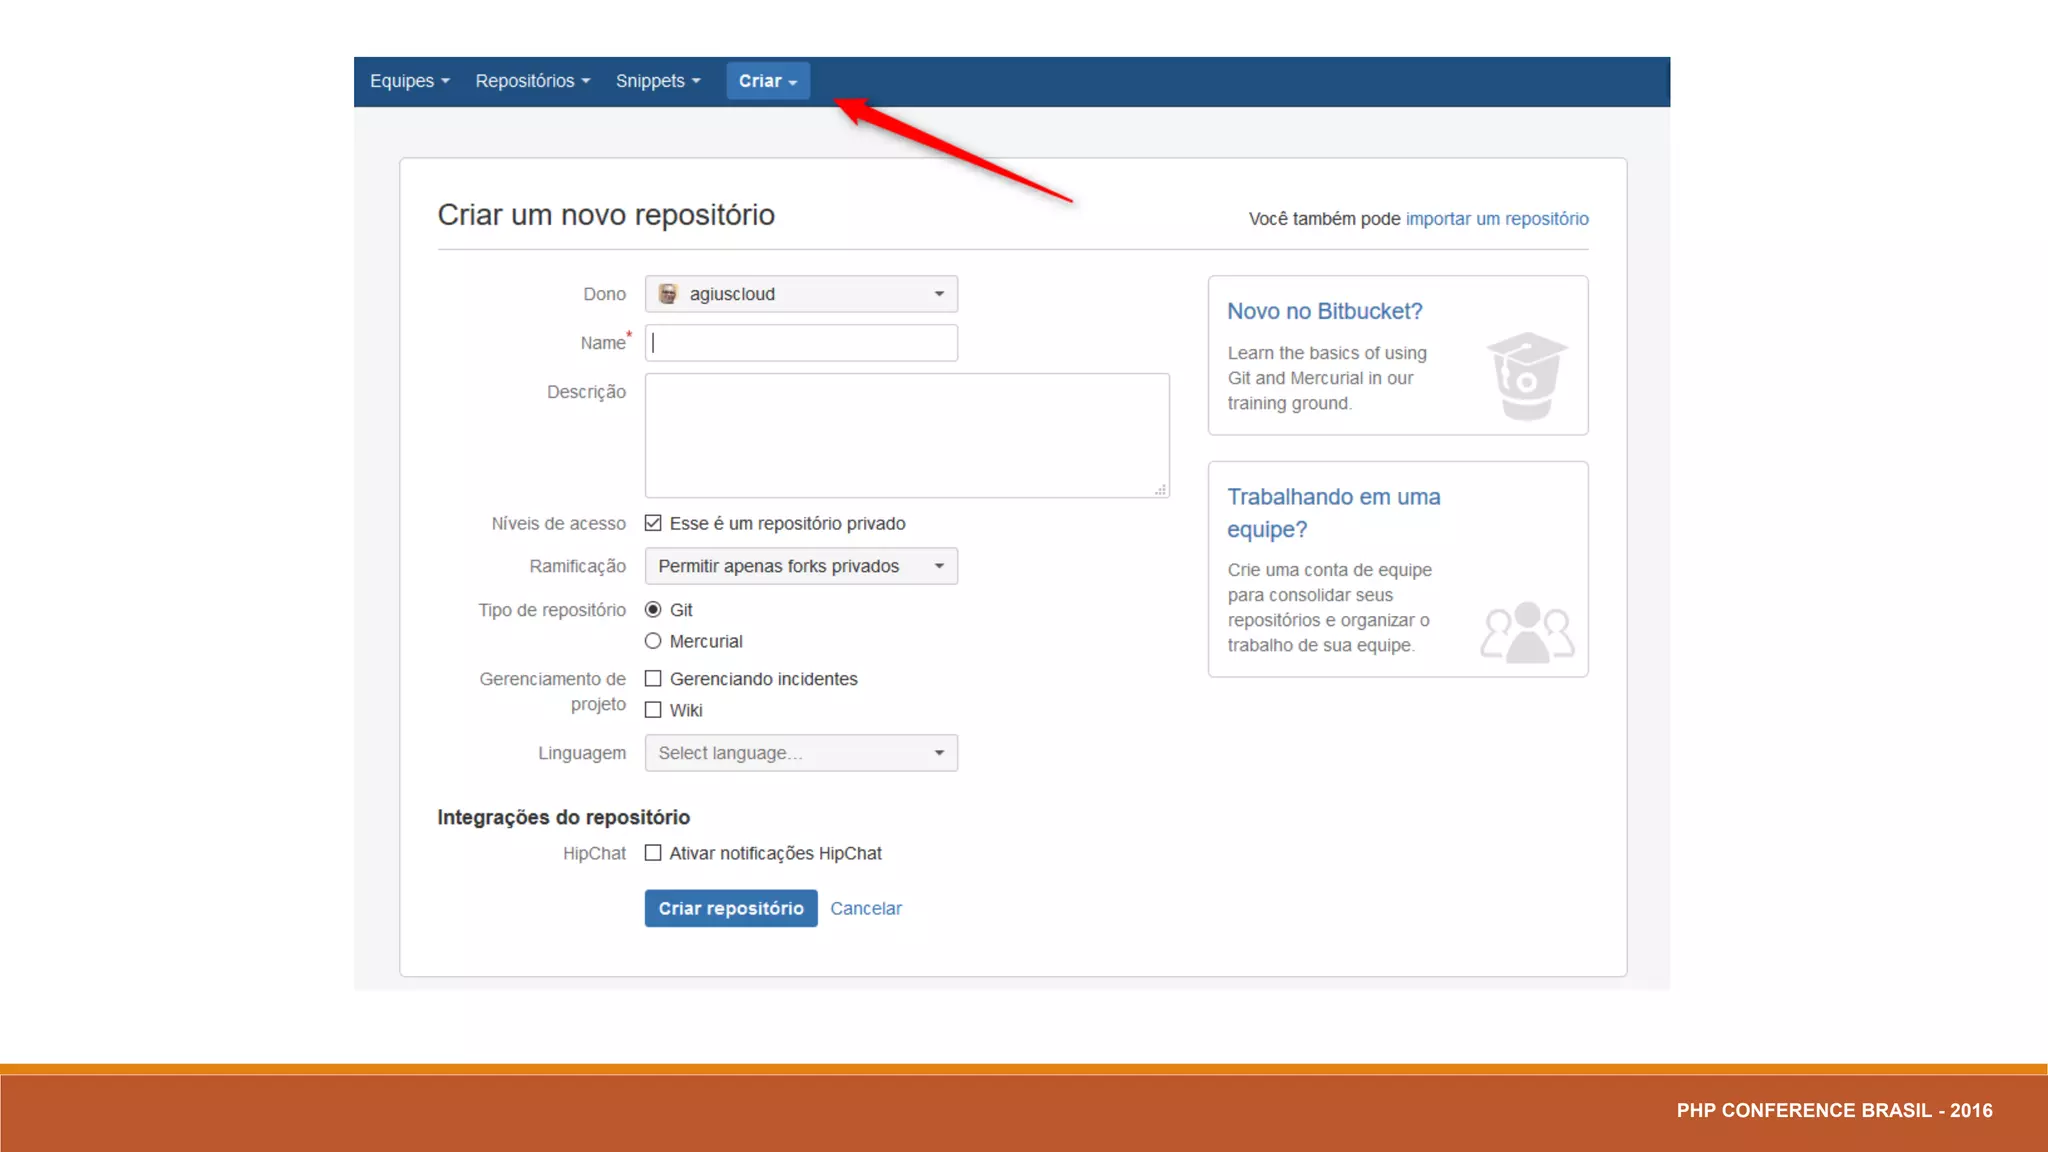
Task: Toggle private repository checkbox
Action: tap(653, 523)
